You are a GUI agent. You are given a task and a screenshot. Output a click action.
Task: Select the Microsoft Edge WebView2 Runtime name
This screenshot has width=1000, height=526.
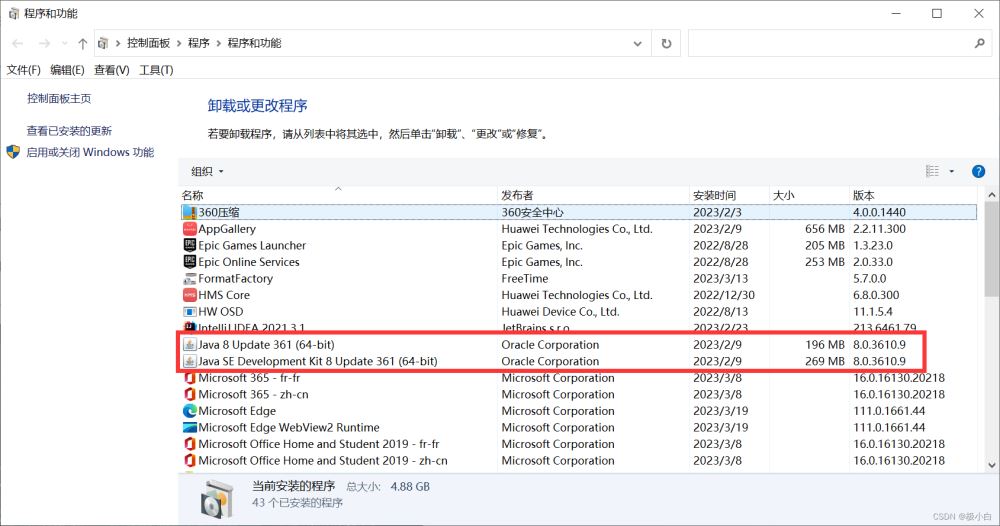point(289,428)
